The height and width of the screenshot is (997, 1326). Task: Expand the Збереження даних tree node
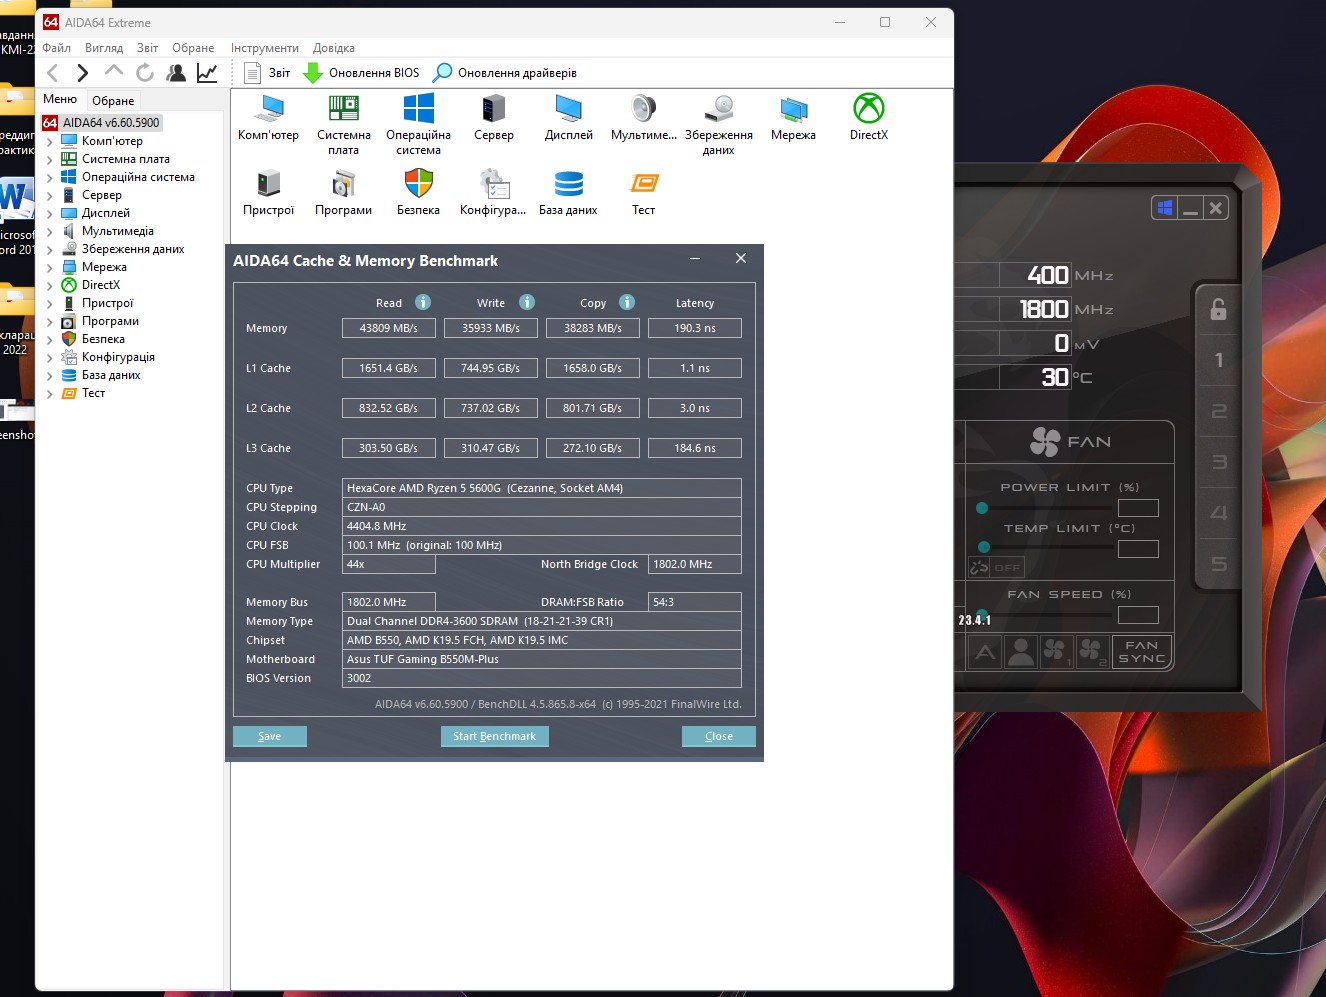click(x=50, y=250)
